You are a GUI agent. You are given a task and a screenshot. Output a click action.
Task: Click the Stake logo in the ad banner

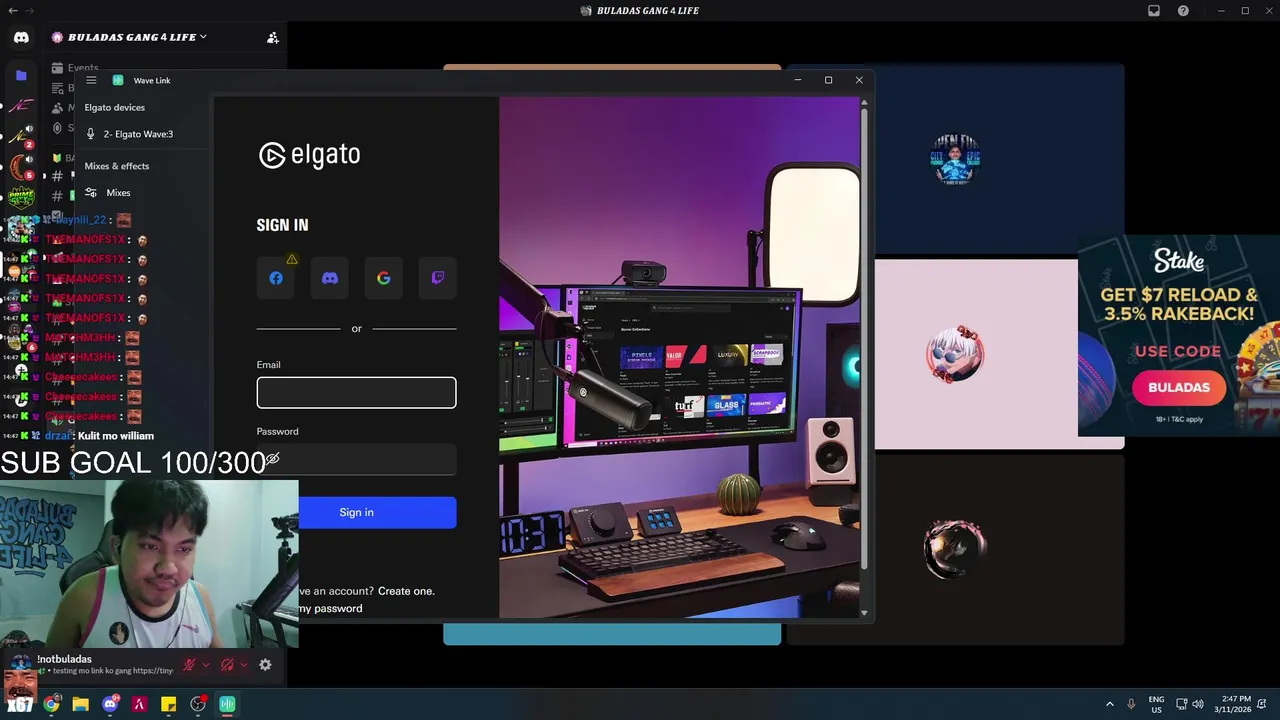1179,261
